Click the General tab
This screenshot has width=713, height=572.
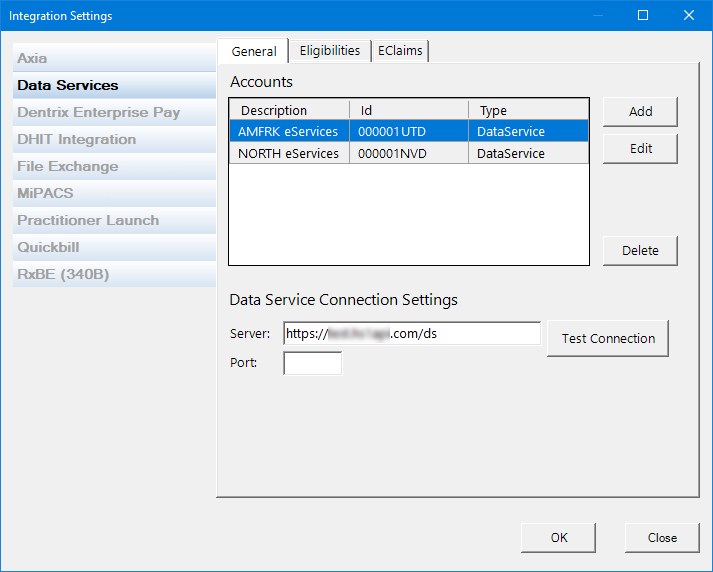pyautogui.click(x=253, y=51)
